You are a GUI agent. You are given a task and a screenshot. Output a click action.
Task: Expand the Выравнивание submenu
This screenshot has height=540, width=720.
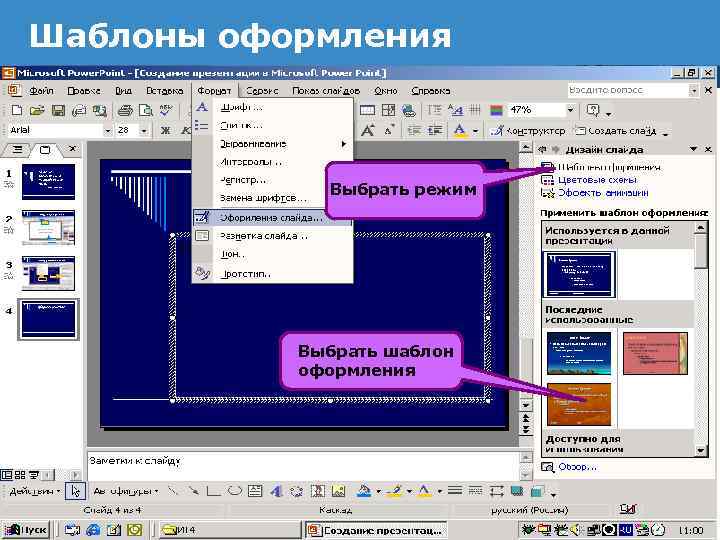(272, 144)
